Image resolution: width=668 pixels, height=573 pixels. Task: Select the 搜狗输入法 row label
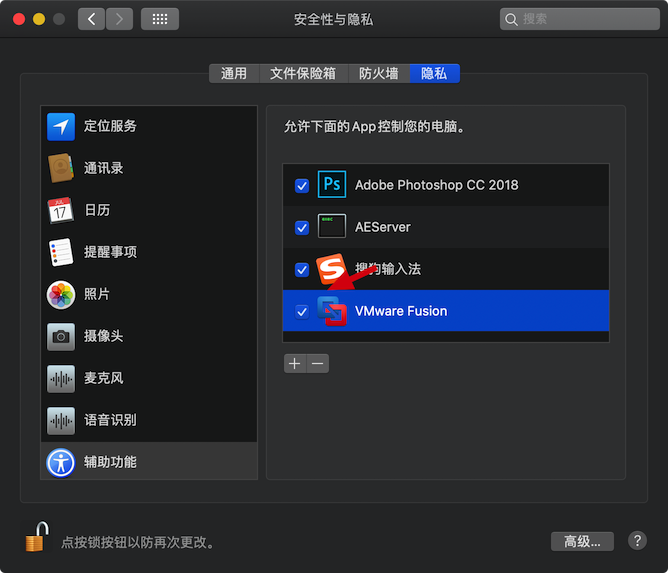388,269
